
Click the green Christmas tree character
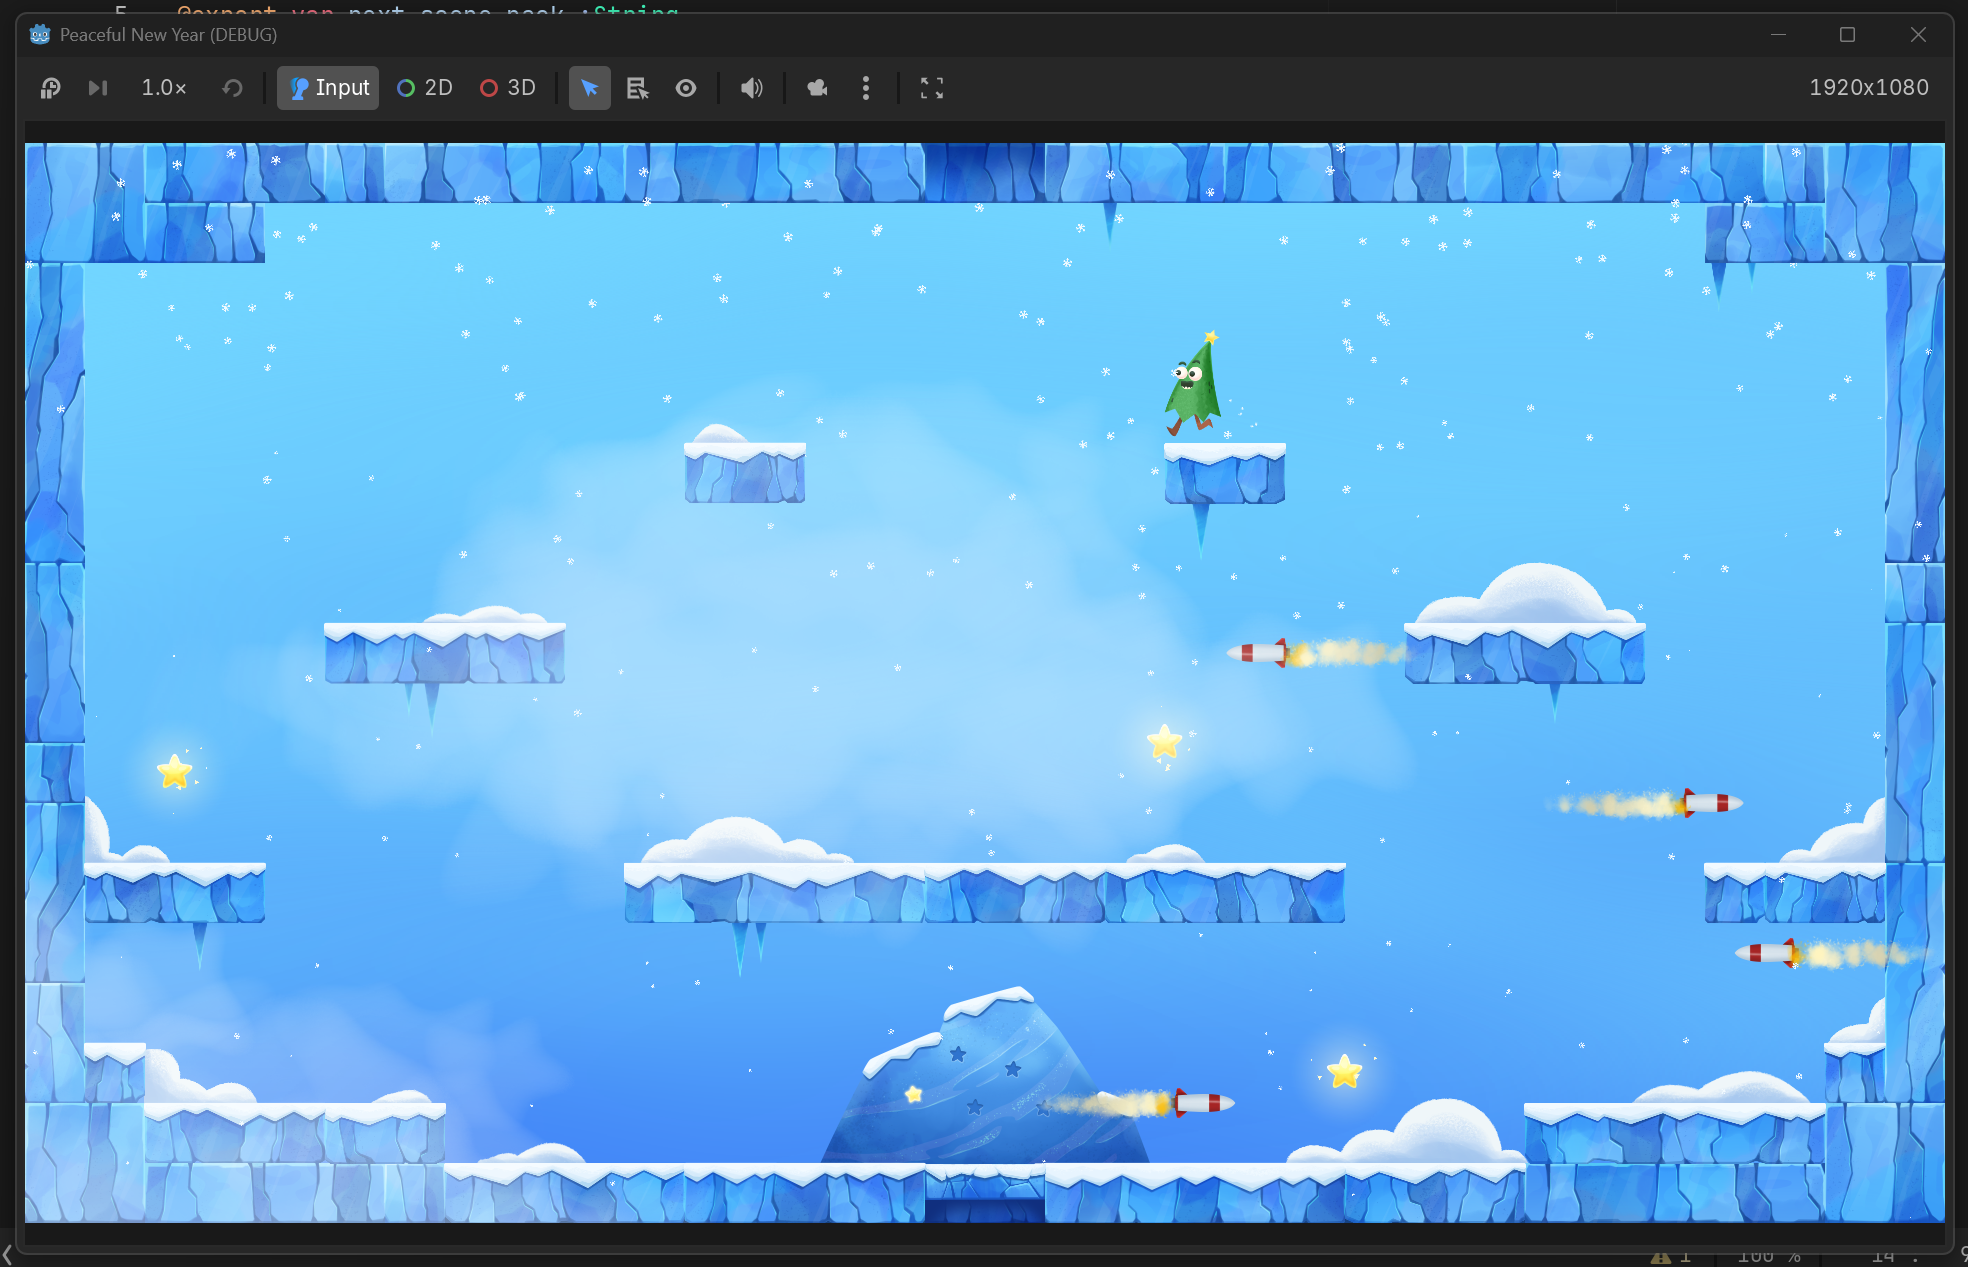1193,390
